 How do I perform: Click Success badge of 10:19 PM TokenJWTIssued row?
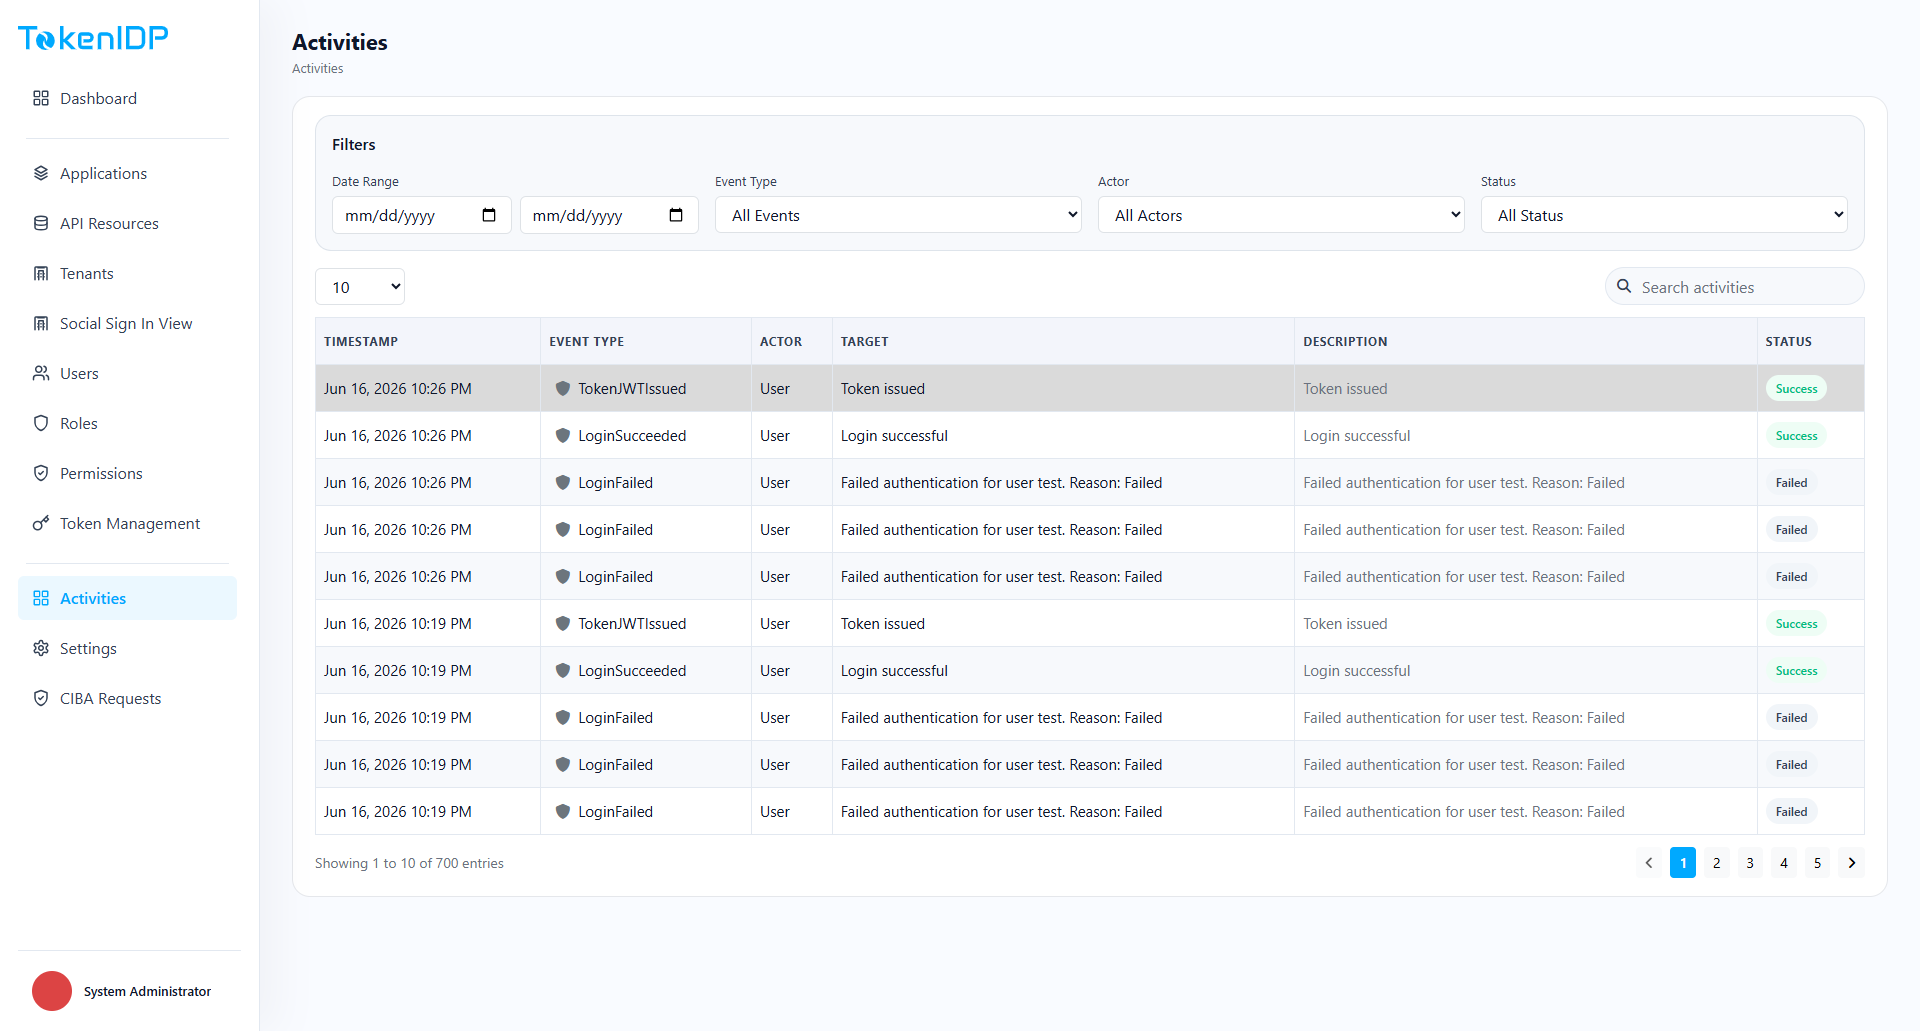click(x=1797, y=624)
